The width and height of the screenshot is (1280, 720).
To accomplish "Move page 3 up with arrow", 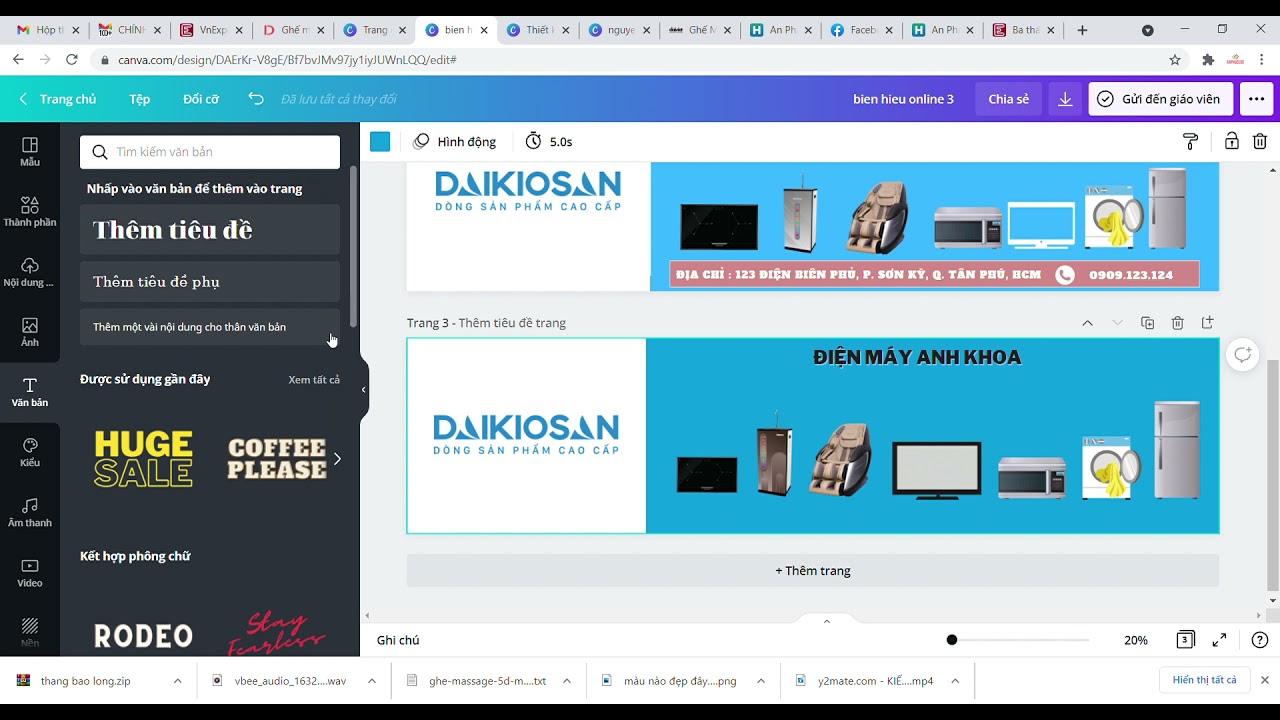I will [1087, 323].
